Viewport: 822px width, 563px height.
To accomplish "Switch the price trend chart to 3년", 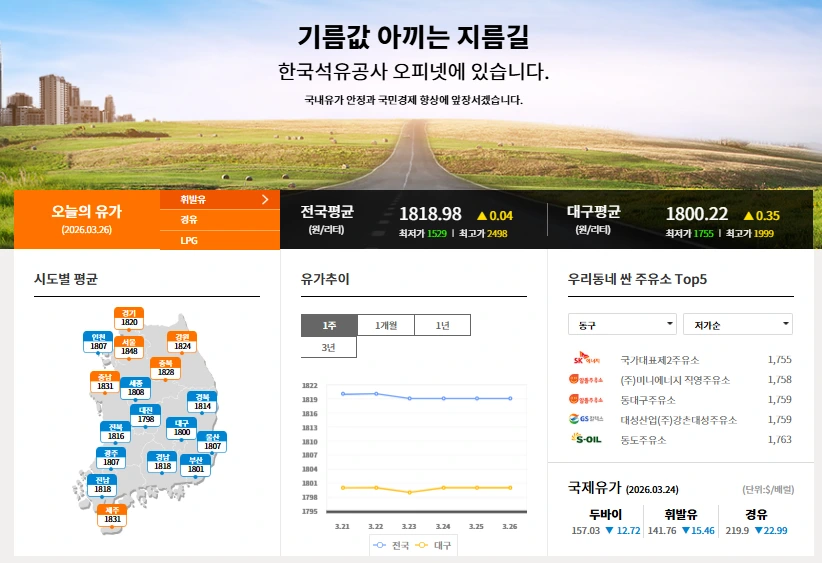I will [x=329, y=347].
